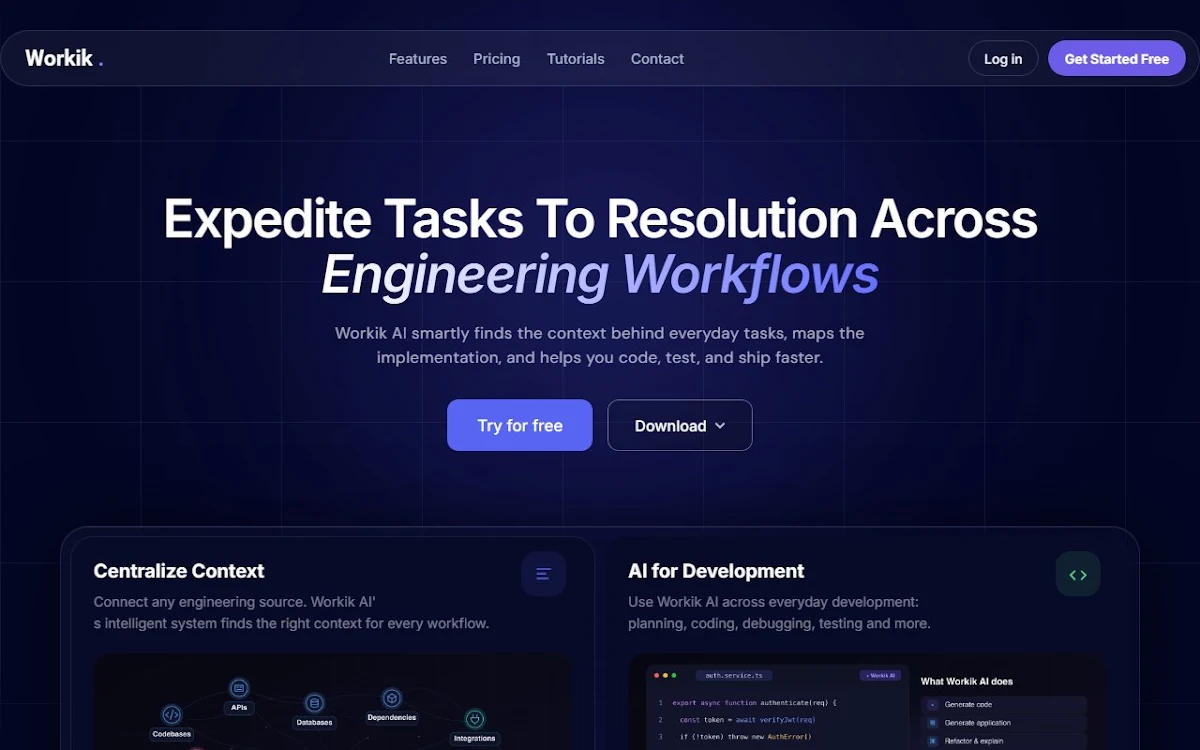1200x750 pixels.
Task: Click code line 1 'export async function'
Action: click(753, 703)
